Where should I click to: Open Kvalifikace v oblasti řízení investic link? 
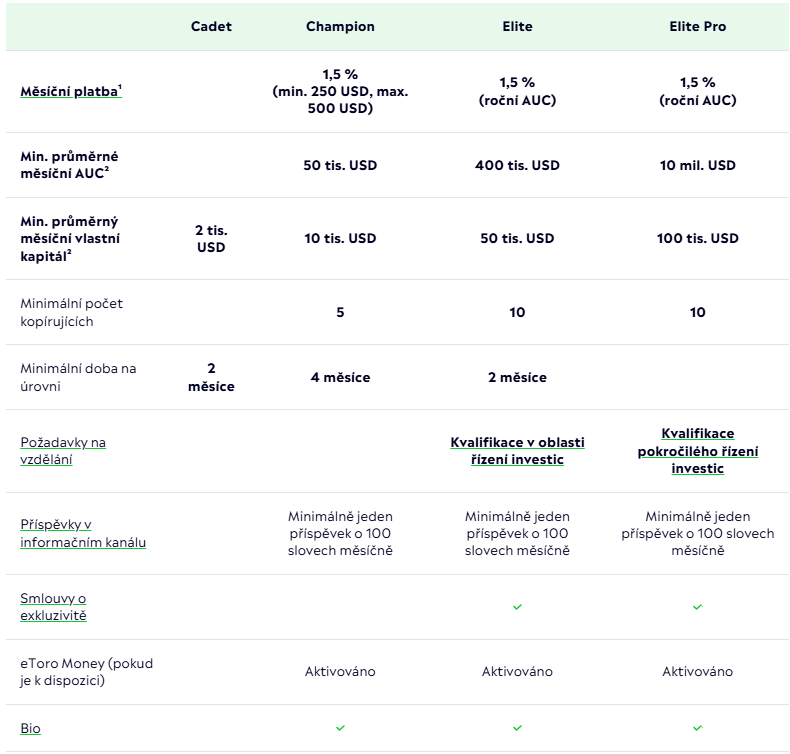pyautogui.click(x=517, y=451)
